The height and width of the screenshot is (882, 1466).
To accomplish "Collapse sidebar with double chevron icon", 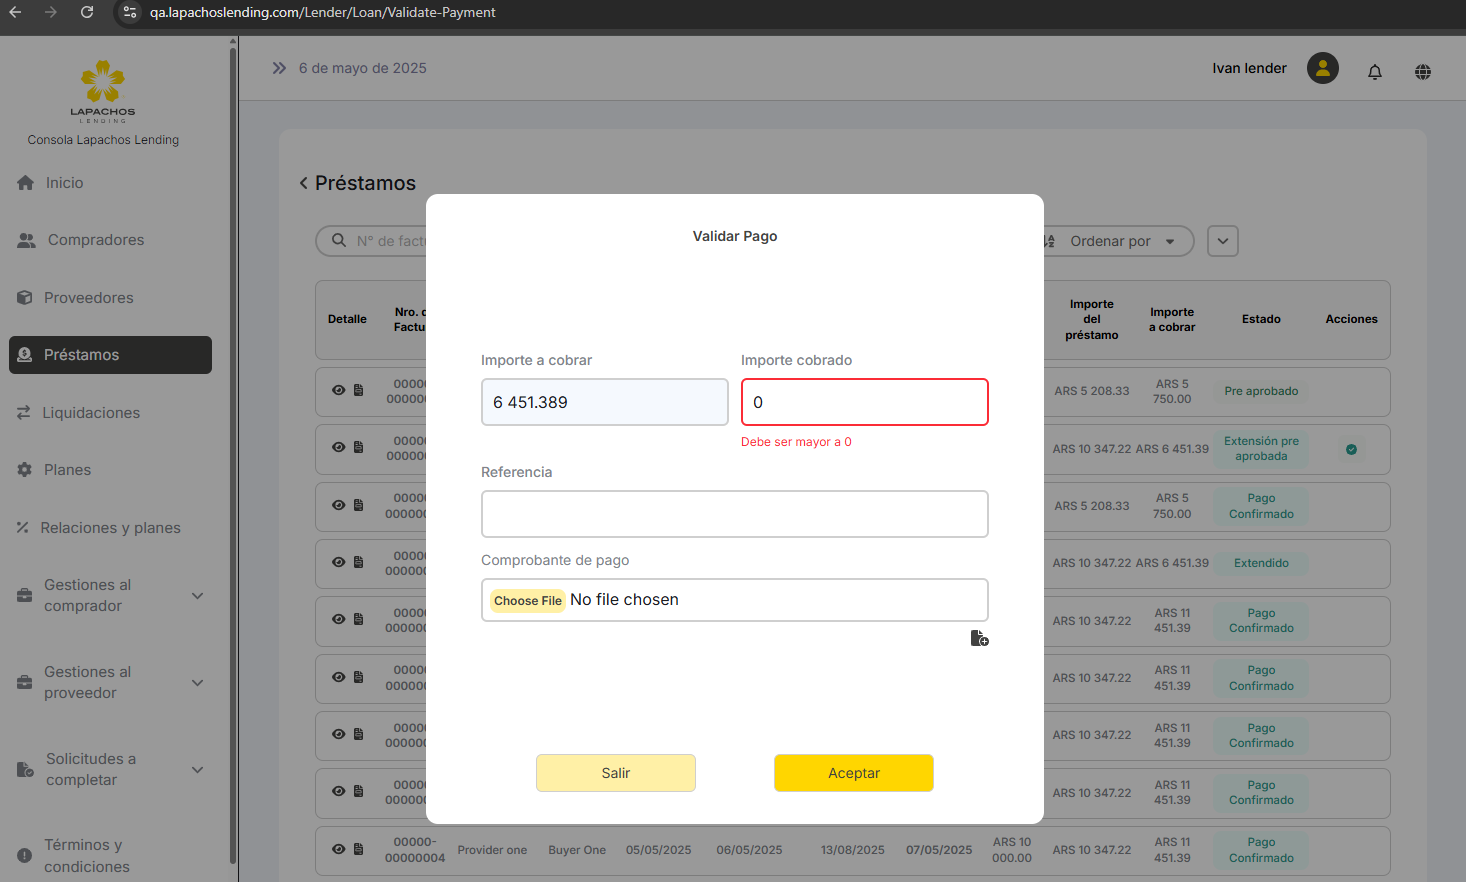I will (279, 68).
